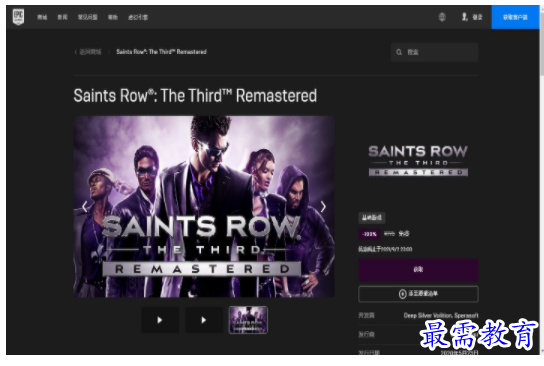
Task: Click the blue 获取客户端 get client button
Action: coord(515,17)
